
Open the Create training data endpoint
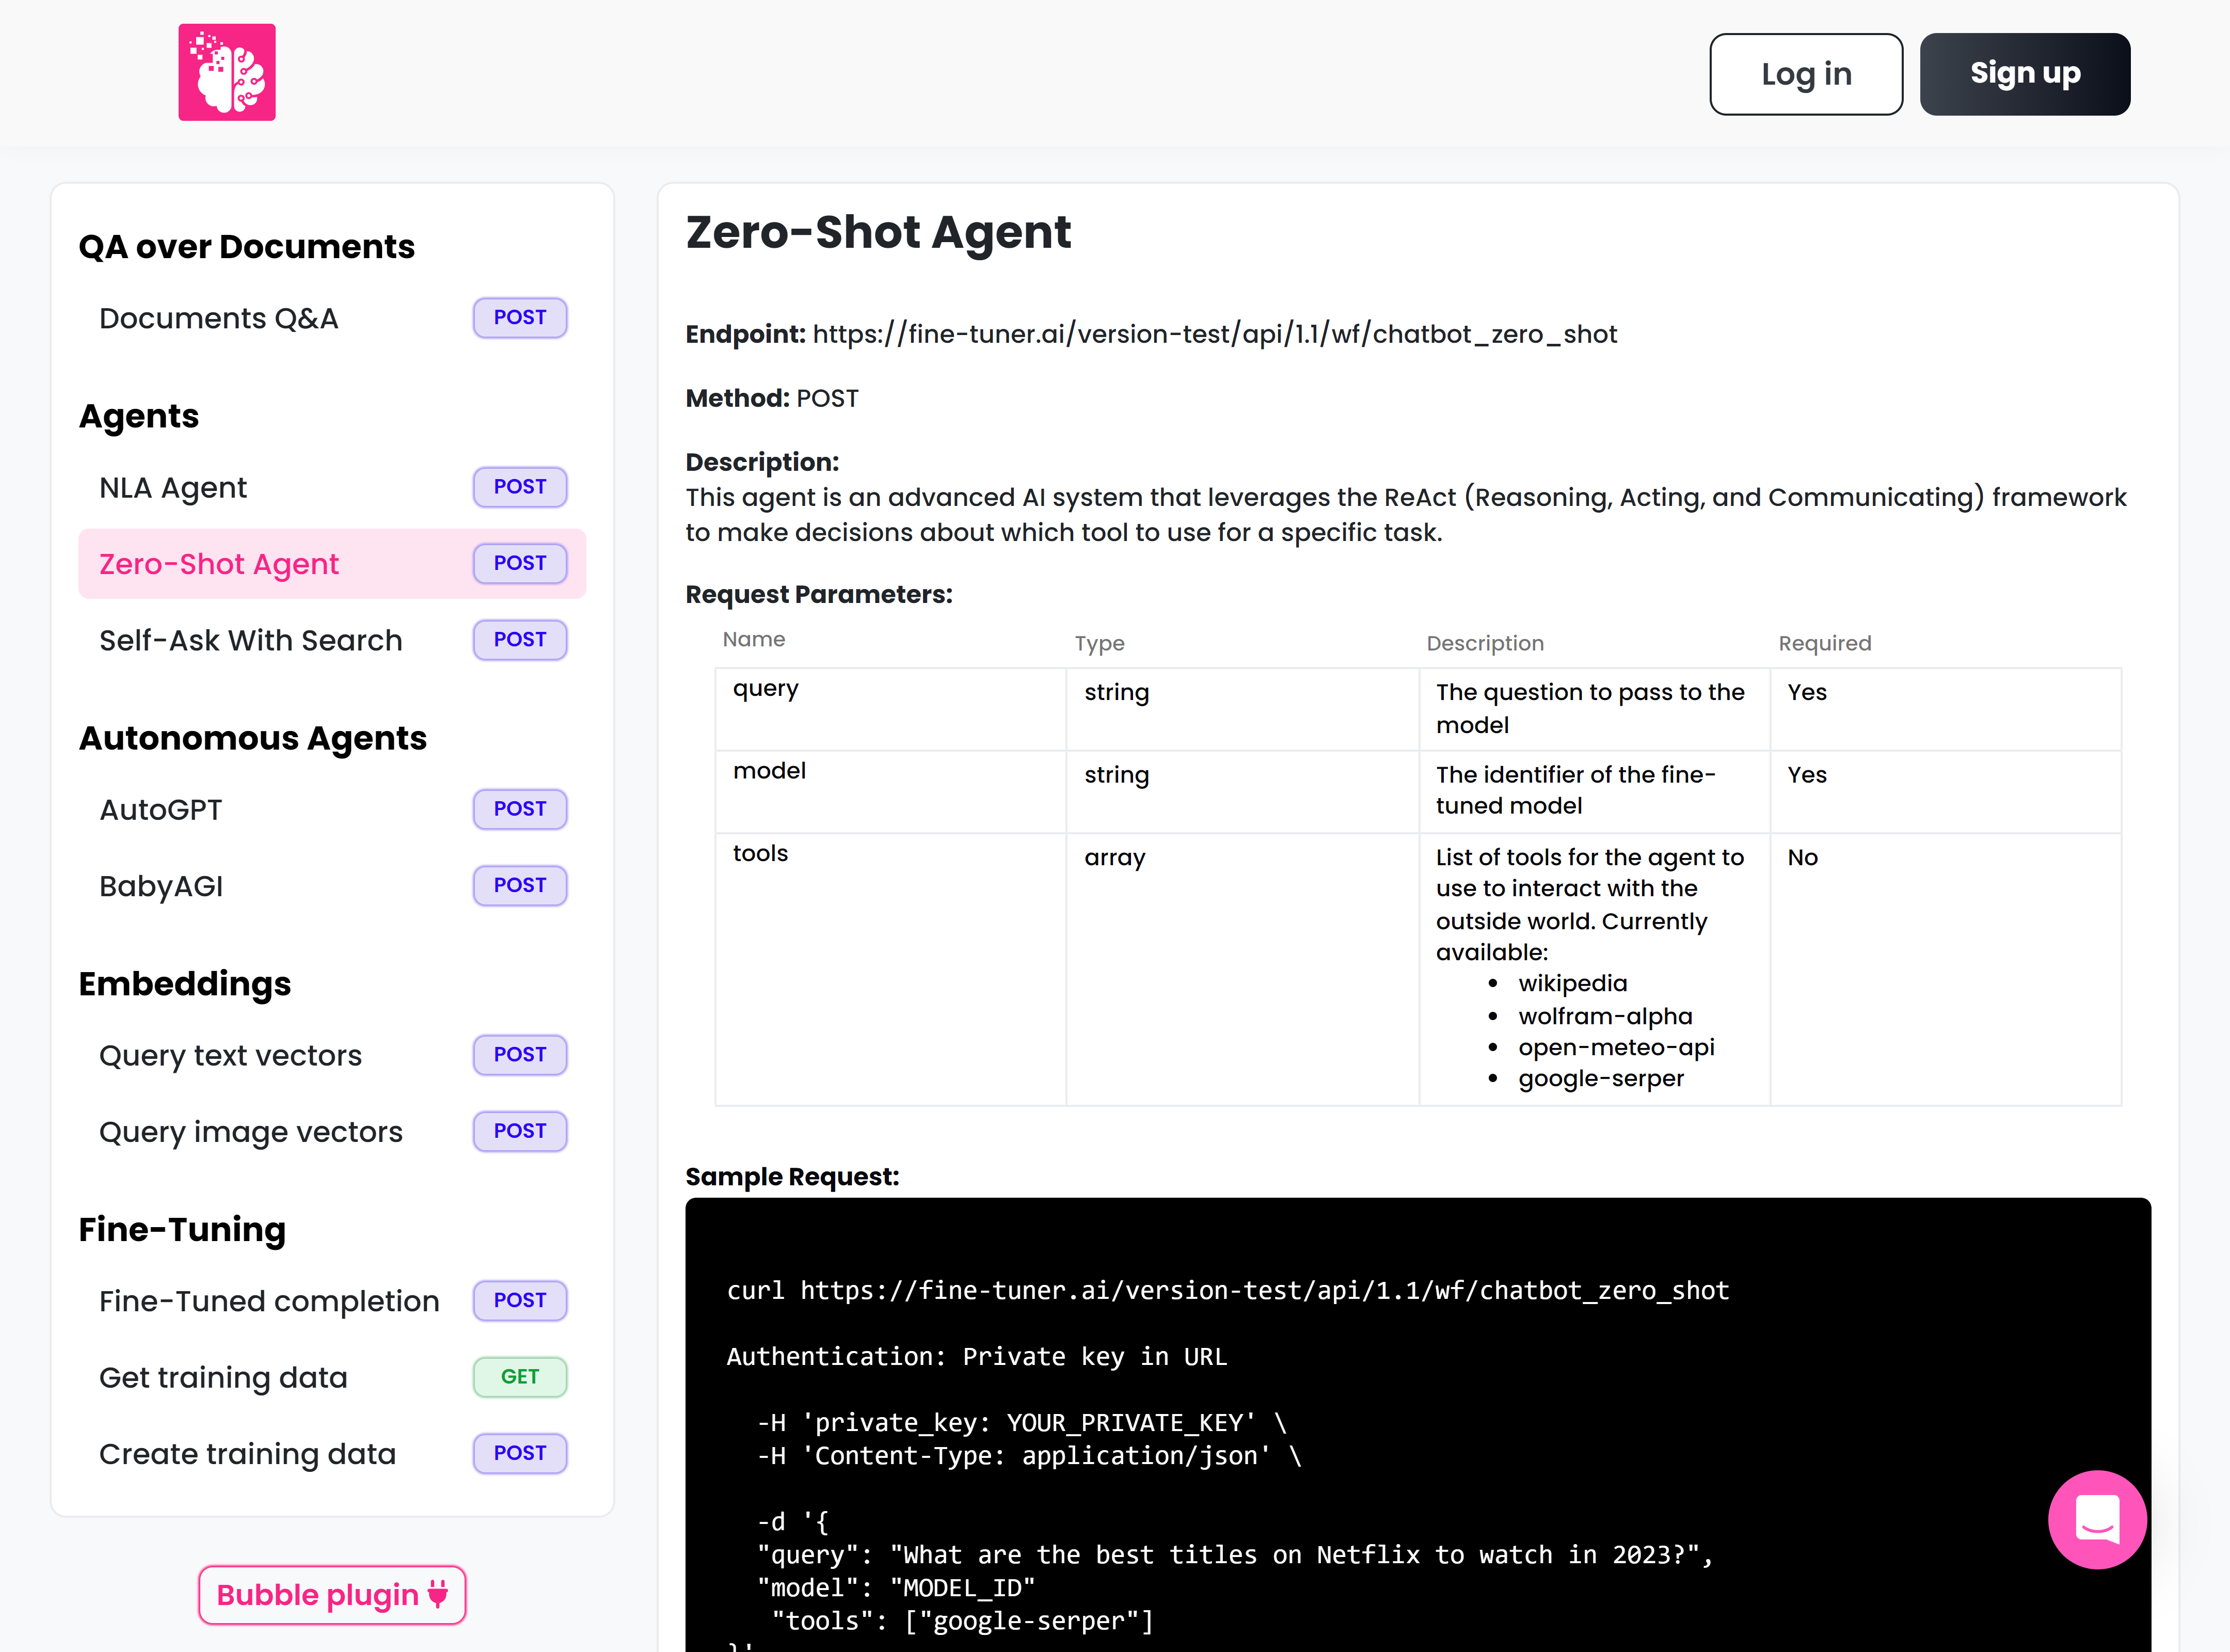(247, 1454)
